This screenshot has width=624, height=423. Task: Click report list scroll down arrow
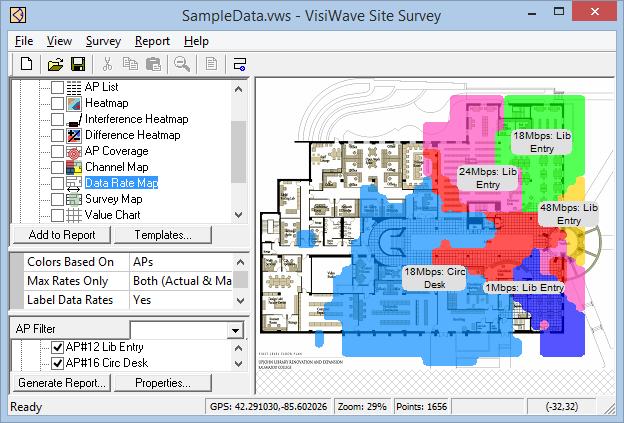pos(239,215)
